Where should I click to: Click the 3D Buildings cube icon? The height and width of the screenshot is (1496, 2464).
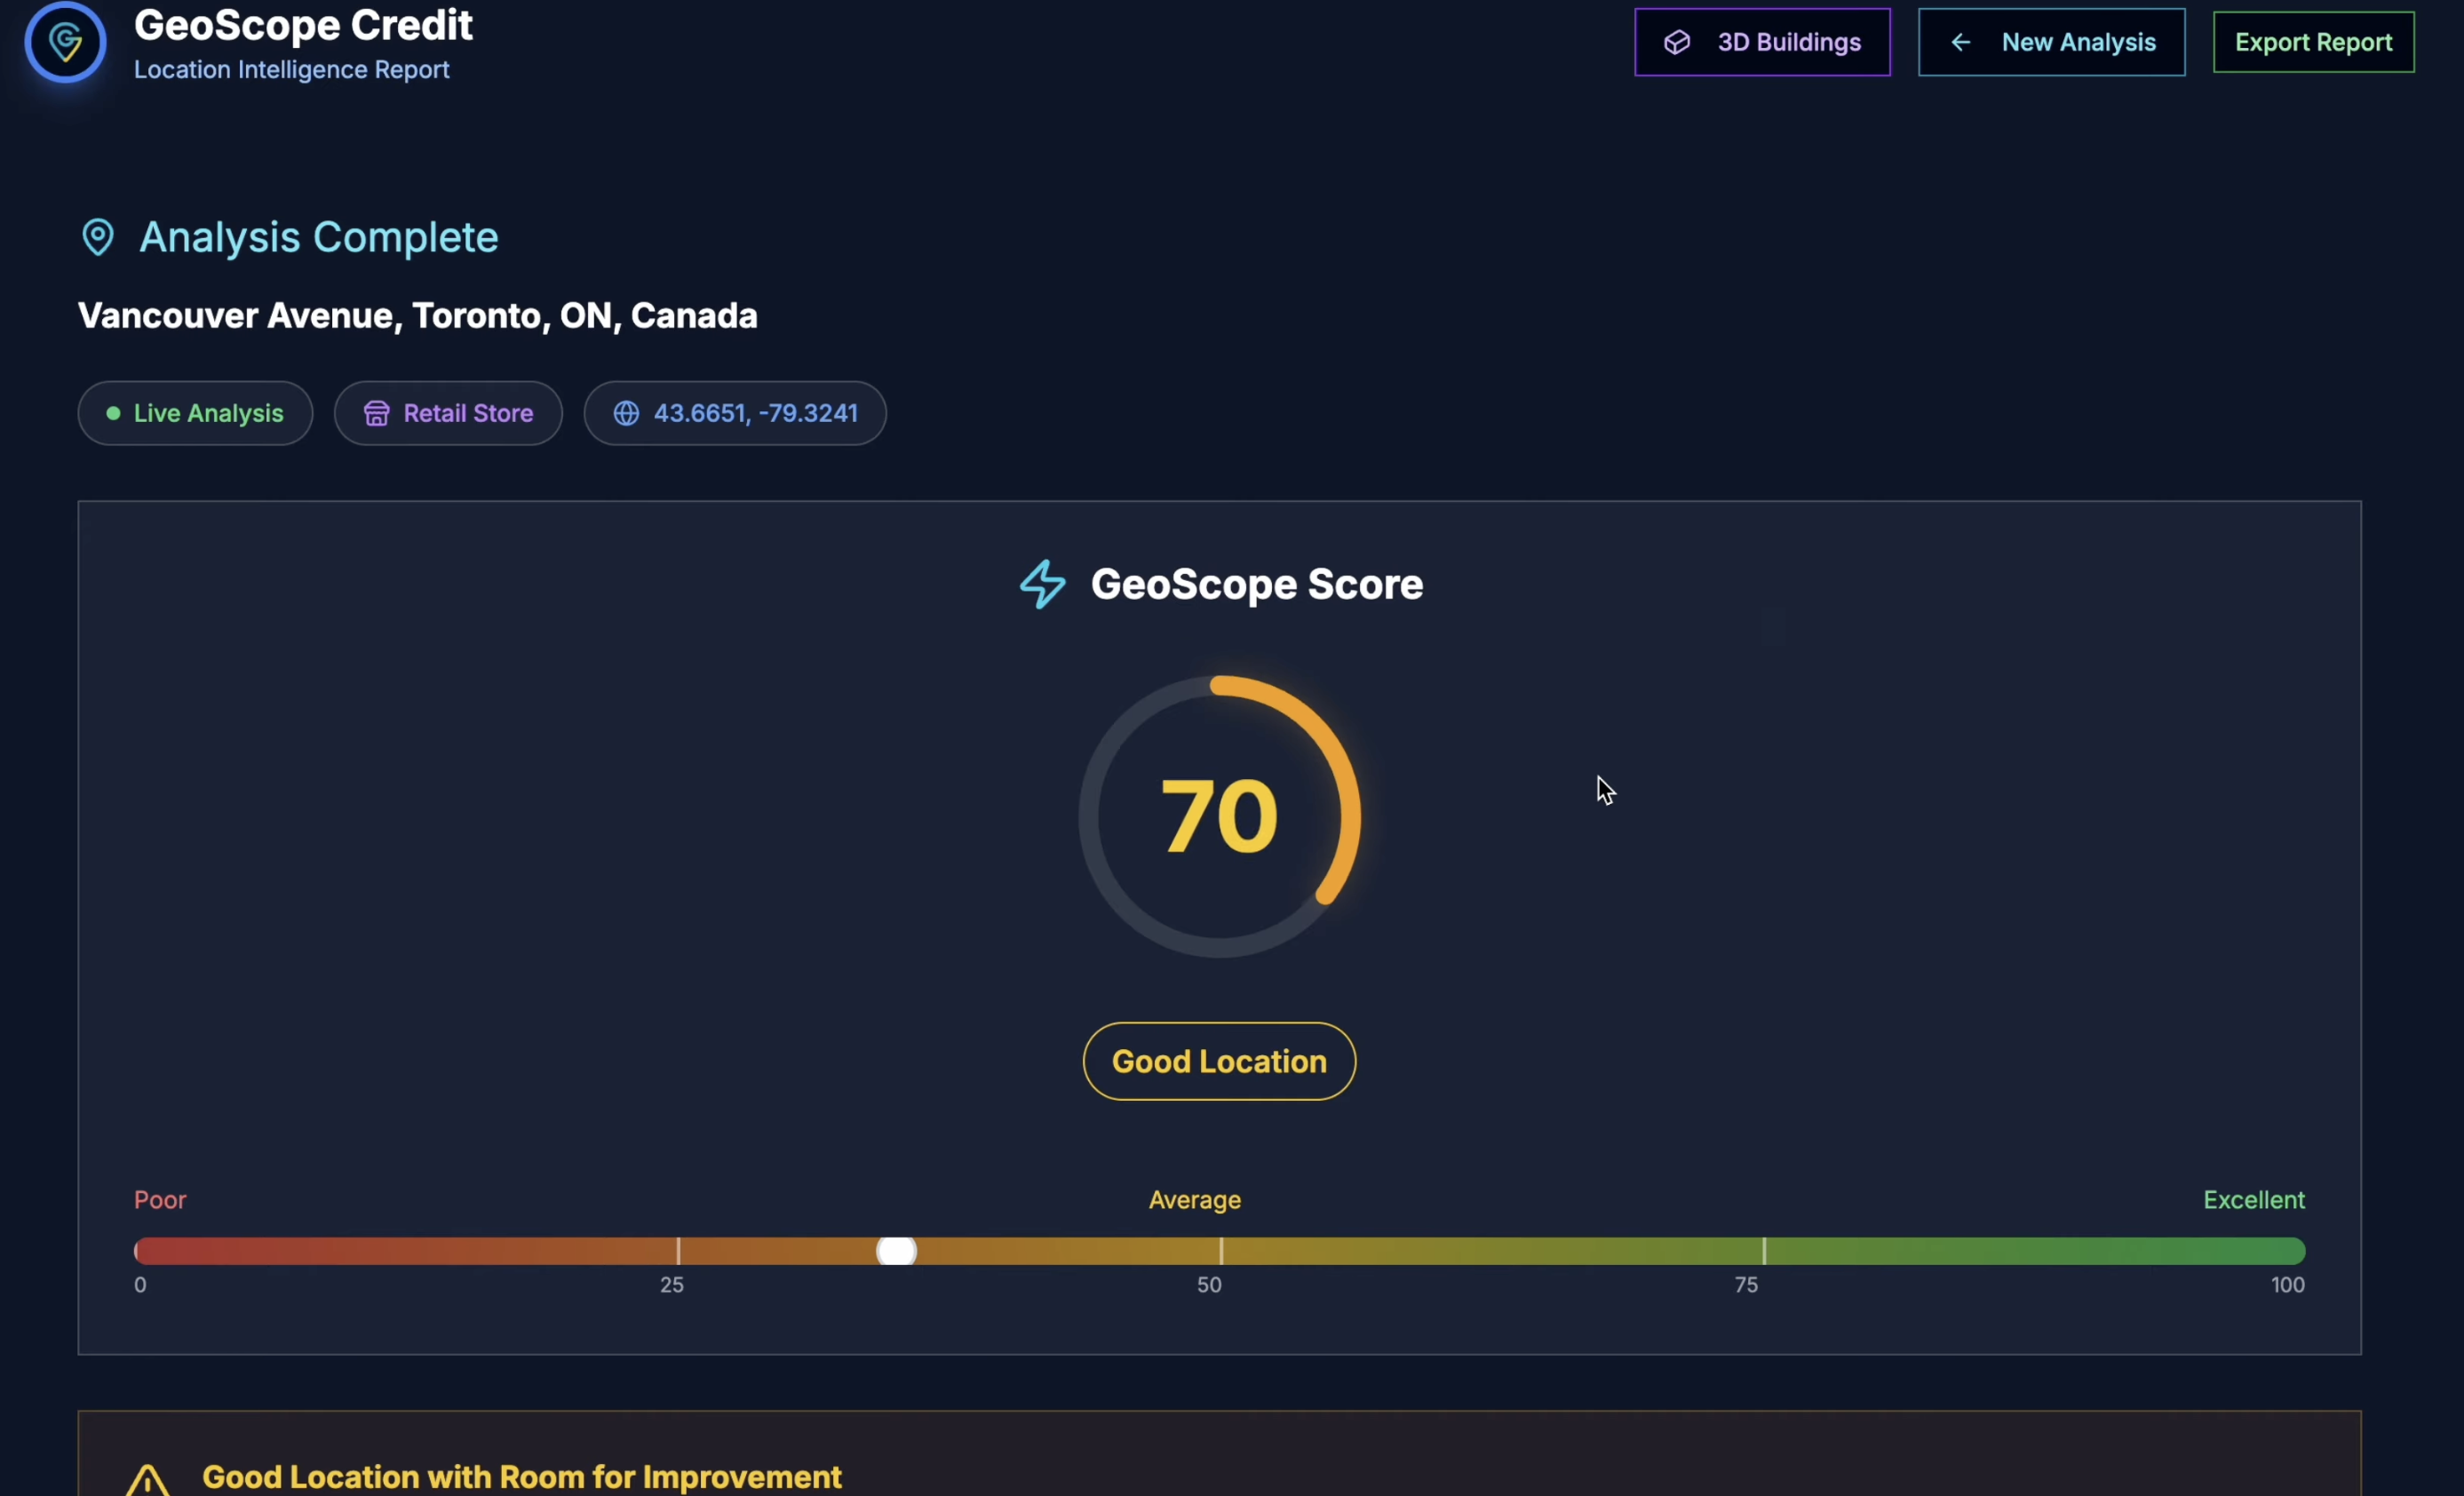pyautogui.click(x=1677, y=42)
